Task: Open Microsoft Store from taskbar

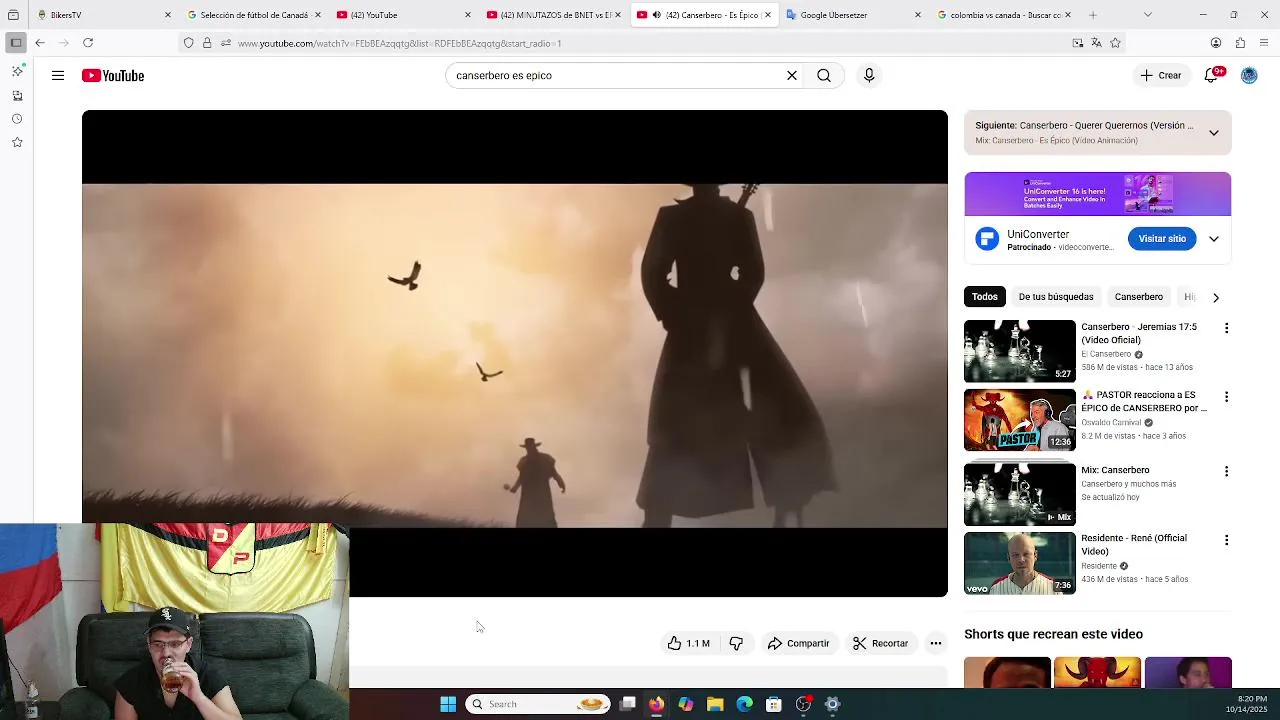Action: click(774, 704)
